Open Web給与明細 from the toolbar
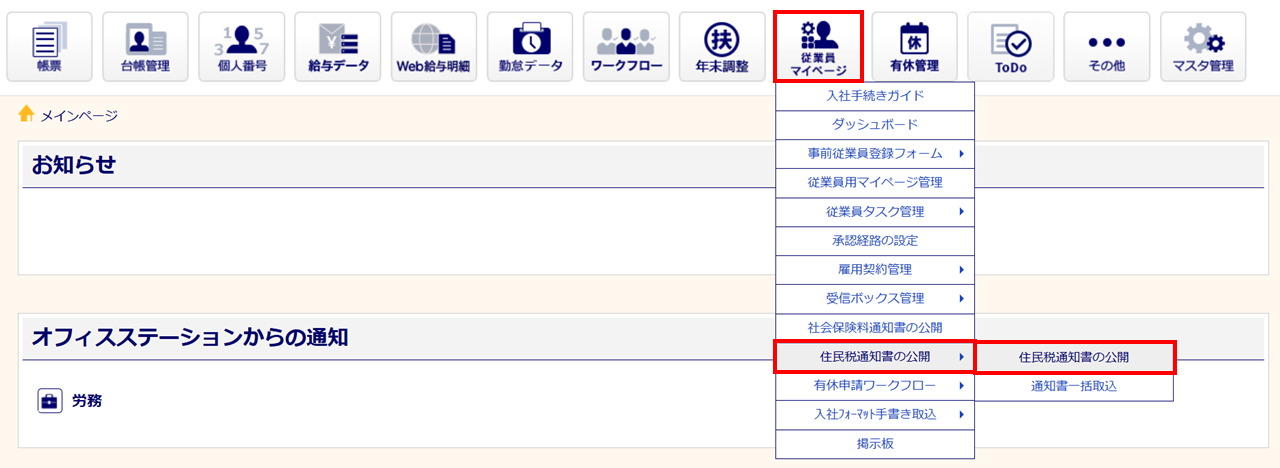The width and height of the screenshot is (1280, 468). point(433,47)
